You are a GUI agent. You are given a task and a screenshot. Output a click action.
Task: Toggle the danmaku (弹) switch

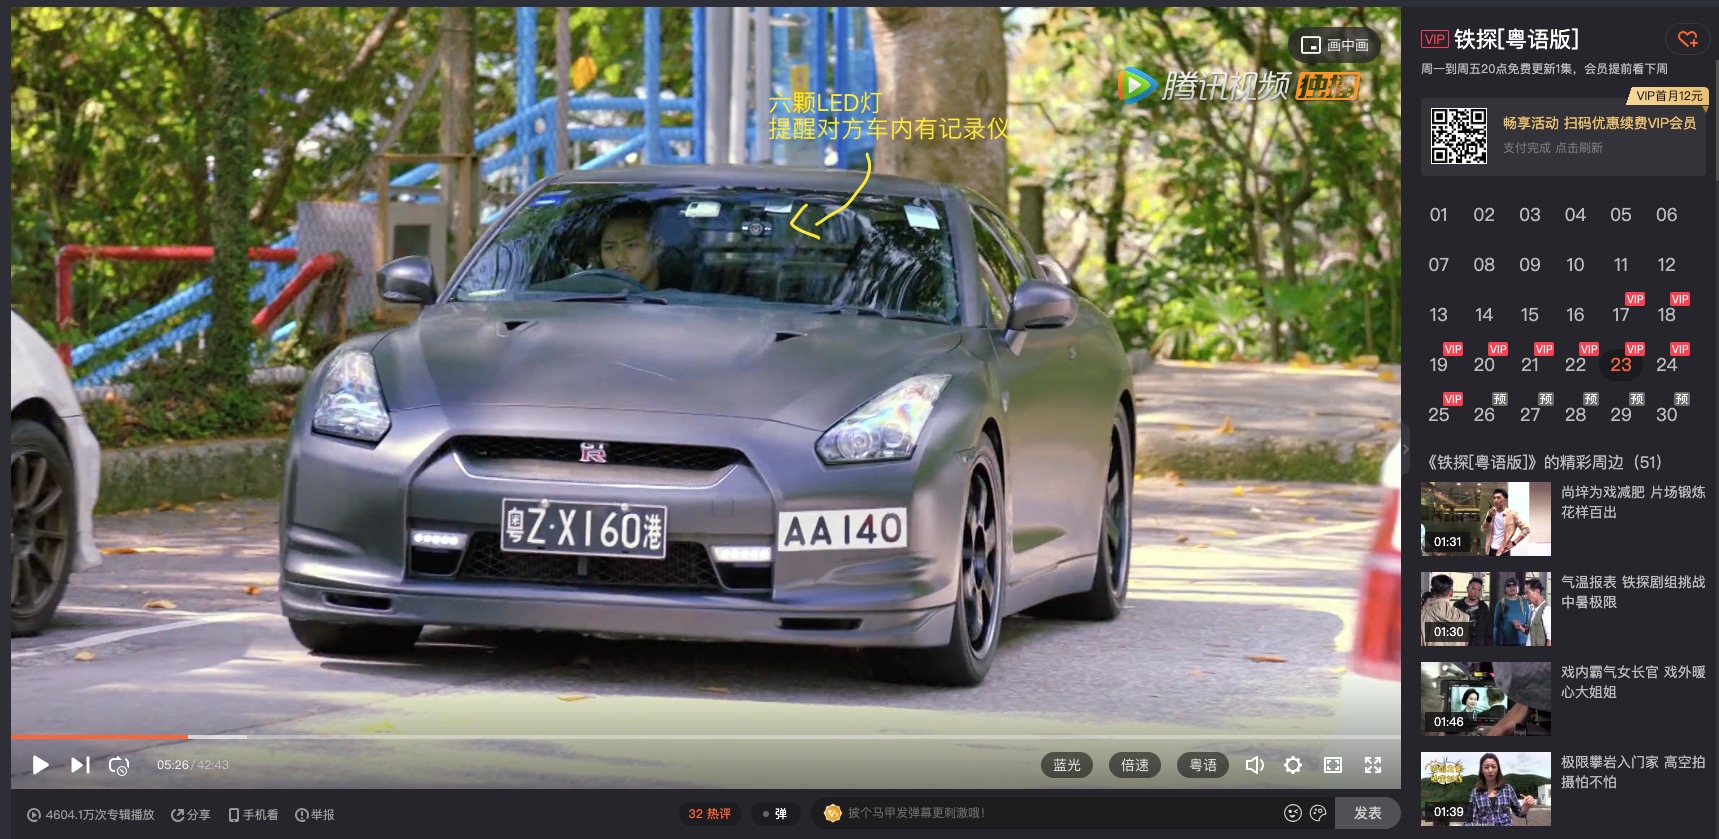click(x=774, y=814)
